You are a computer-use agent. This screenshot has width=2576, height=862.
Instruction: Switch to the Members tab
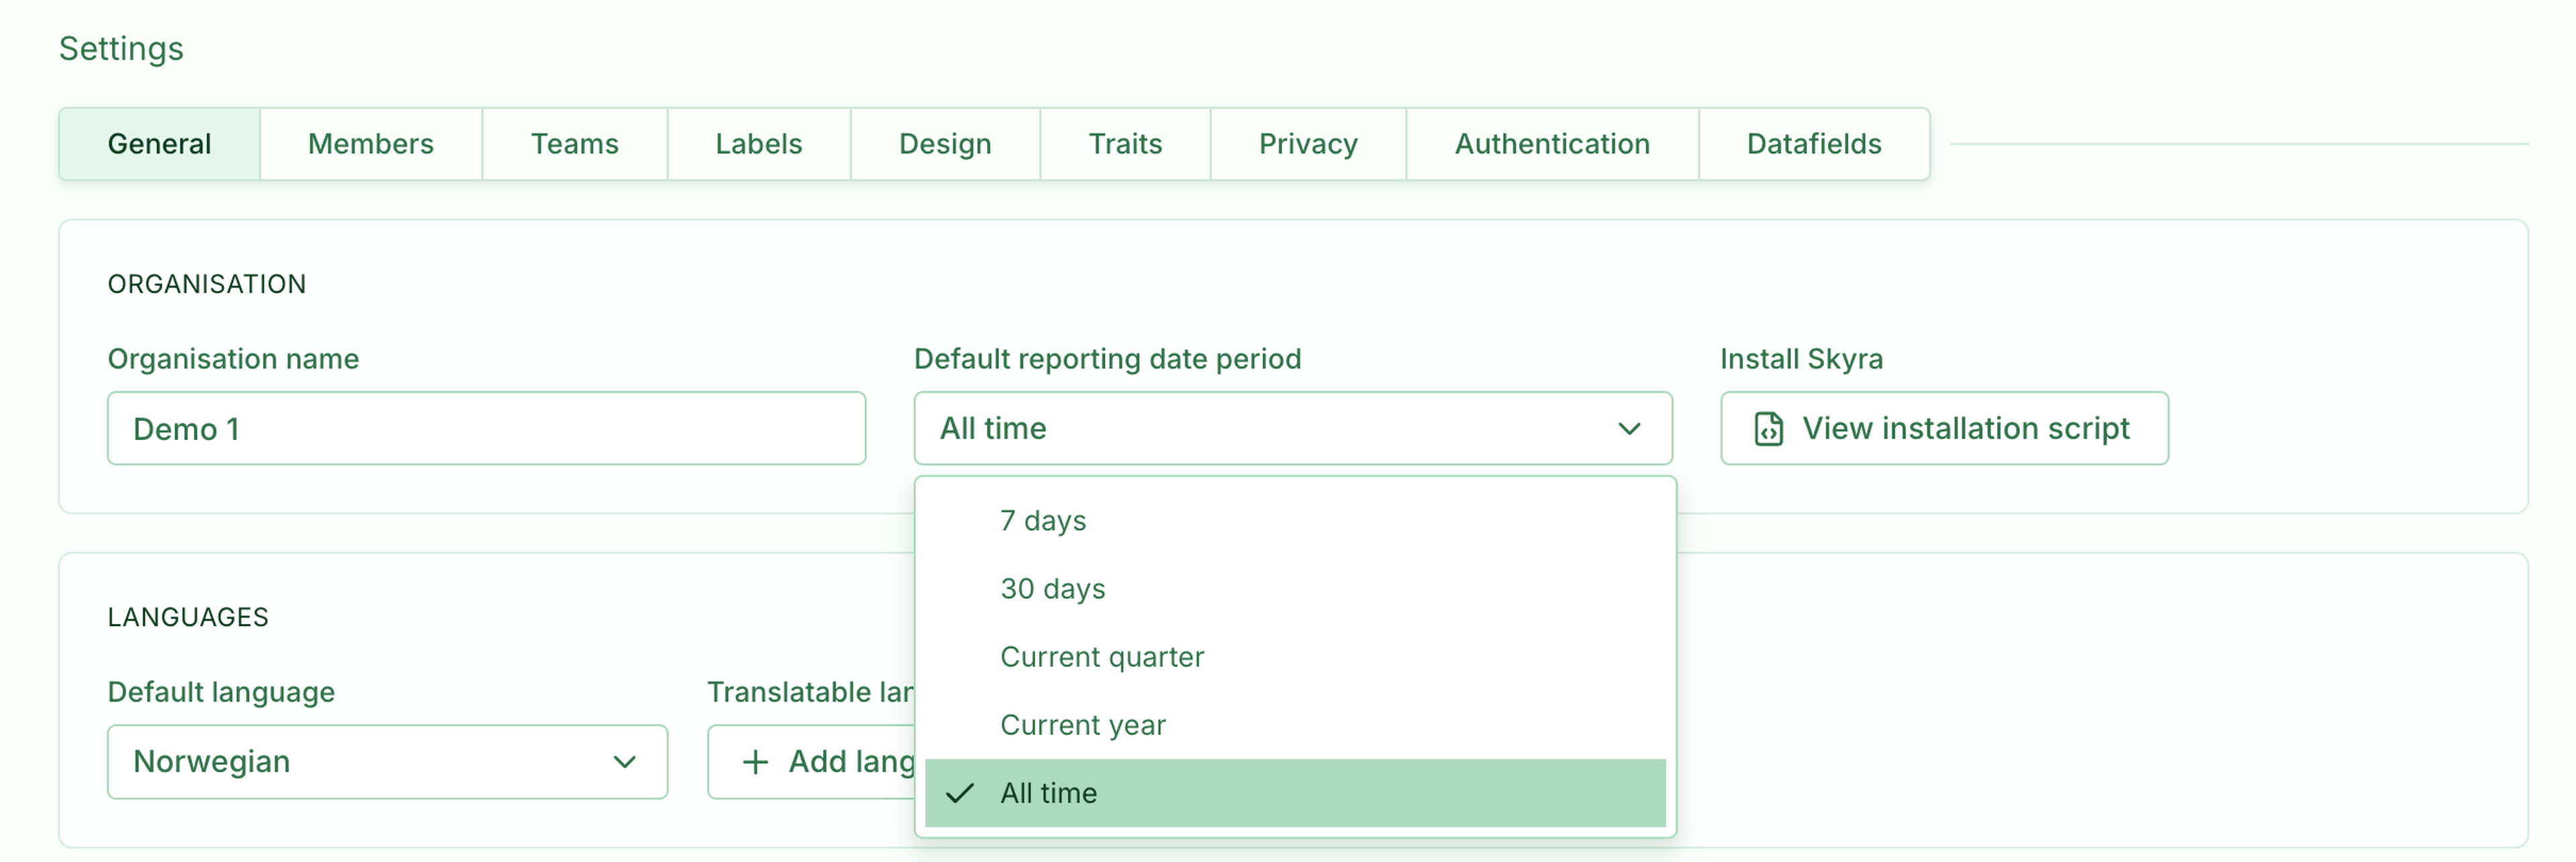click(371, 144)
